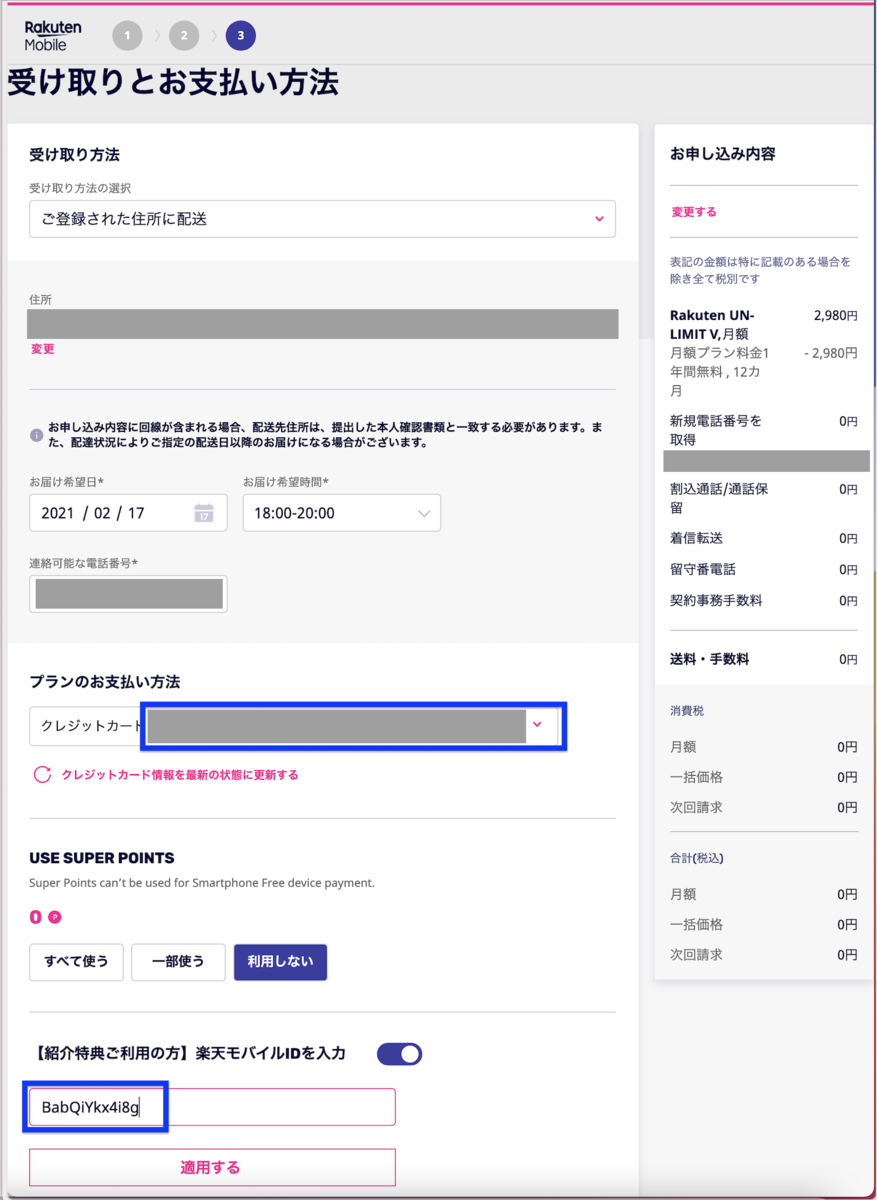Click the pink P points icon
This screenshot has height=1200, width=877.
pyautogui.click(x=55, y=917)
